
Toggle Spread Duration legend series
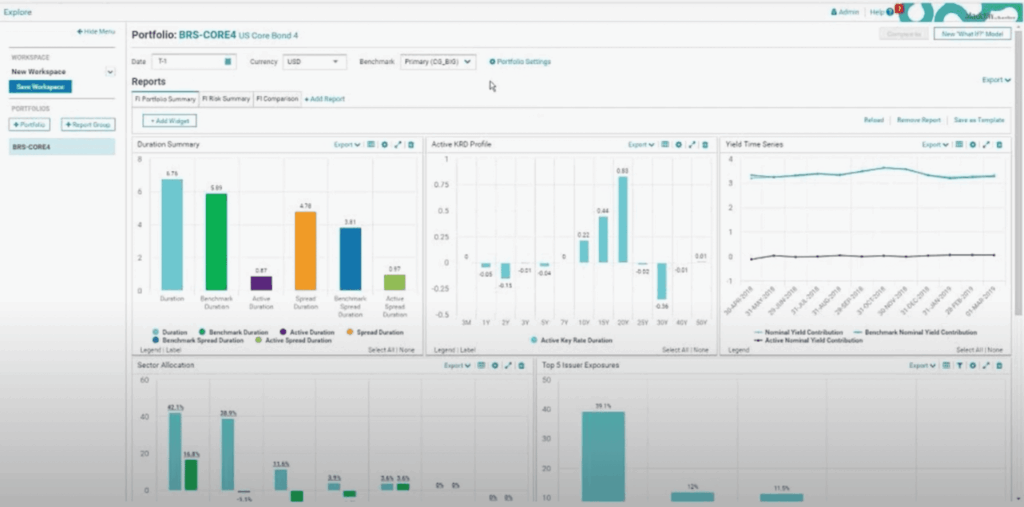[375, 331]
